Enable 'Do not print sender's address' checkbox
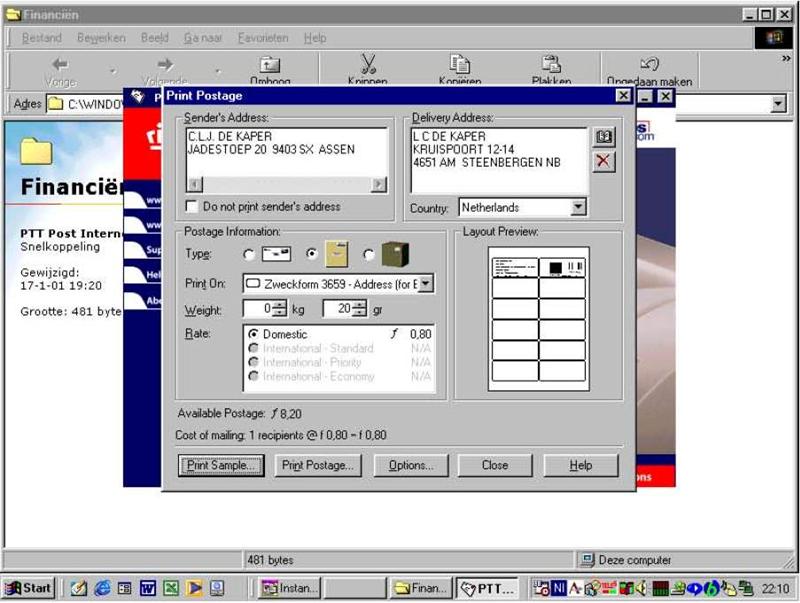Screen dimensions: 800x603 click(x=193, y=207)
